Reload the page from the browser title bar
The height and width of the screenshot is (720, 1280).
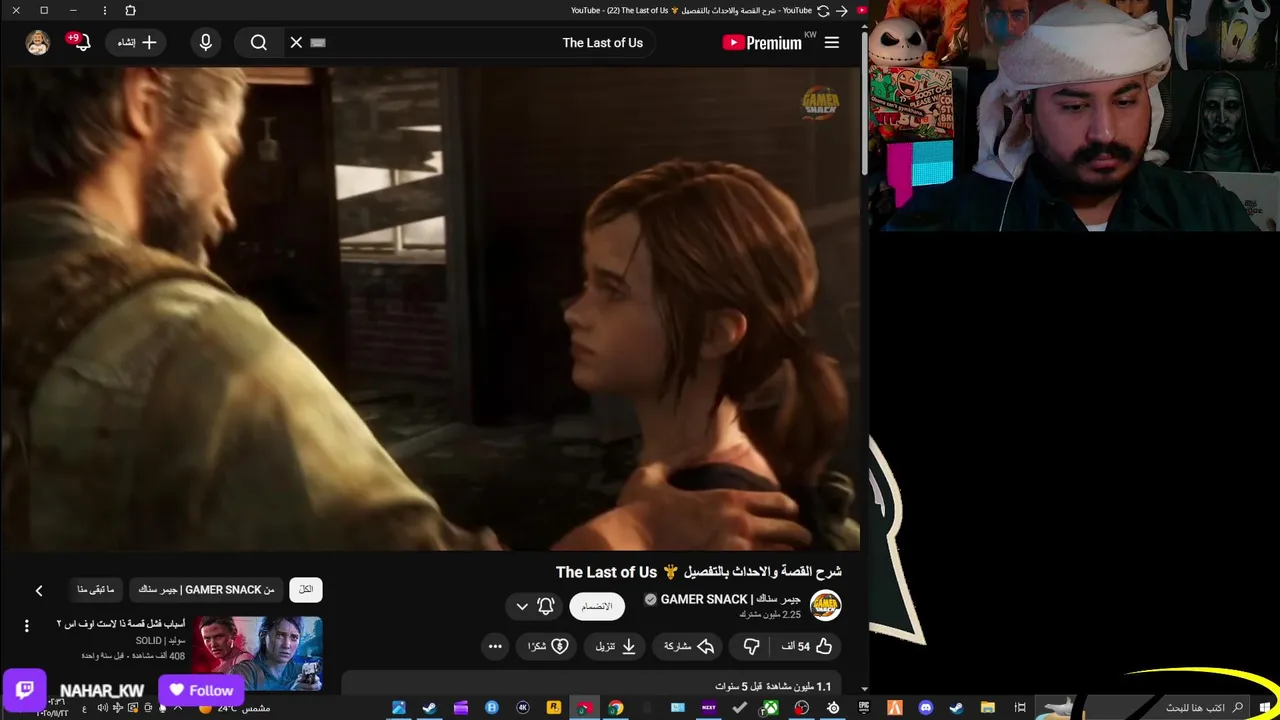point(823,10)
